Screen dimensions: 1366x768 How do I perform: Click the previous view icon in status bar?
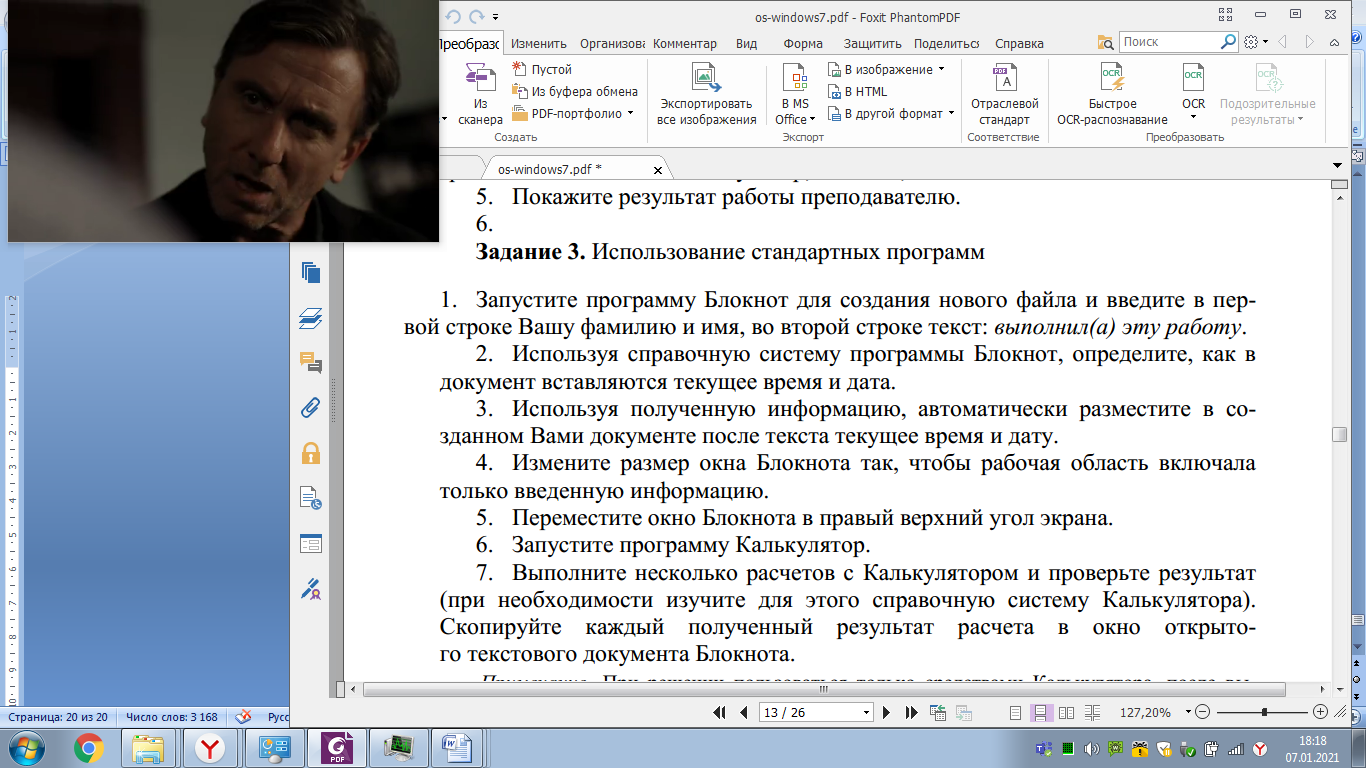click(938, 712)
